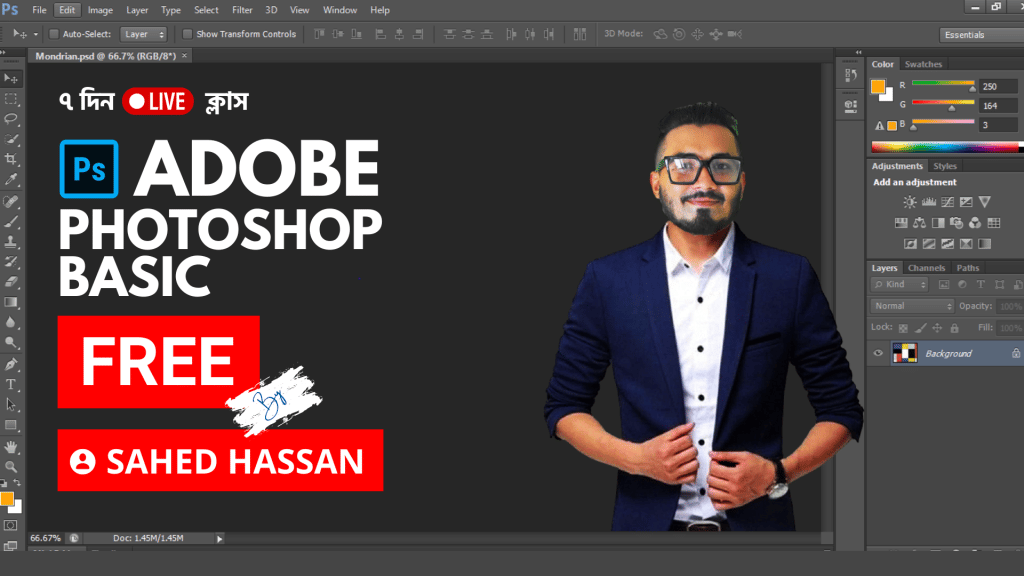
Task: Add an Invert adjustment
Action: point(910,244)
